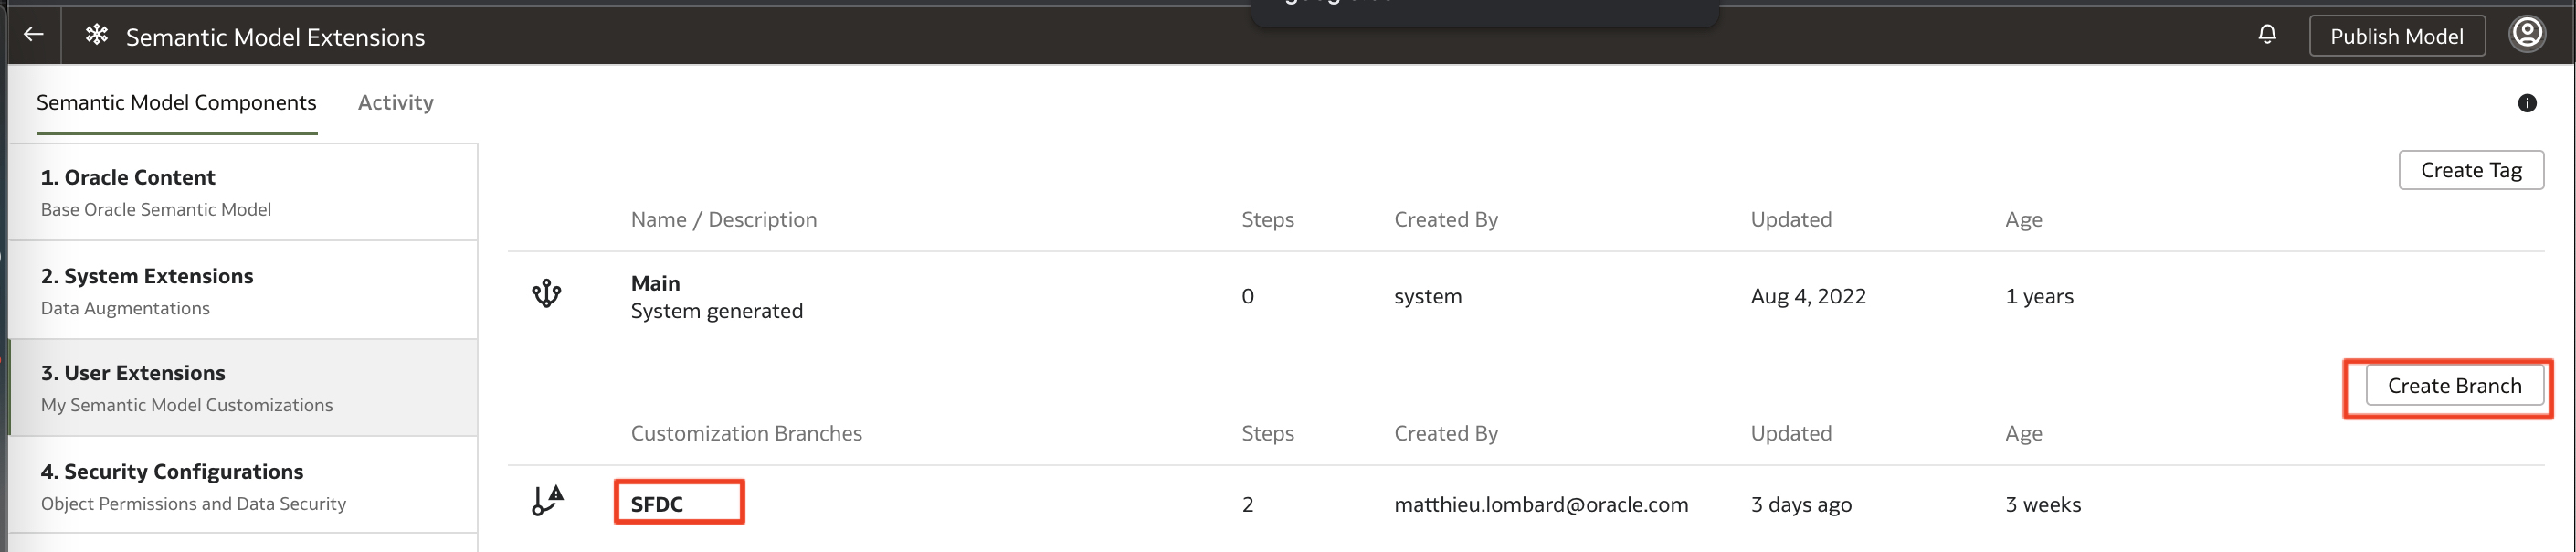Click the Create Branch button

click(2454, 386)
